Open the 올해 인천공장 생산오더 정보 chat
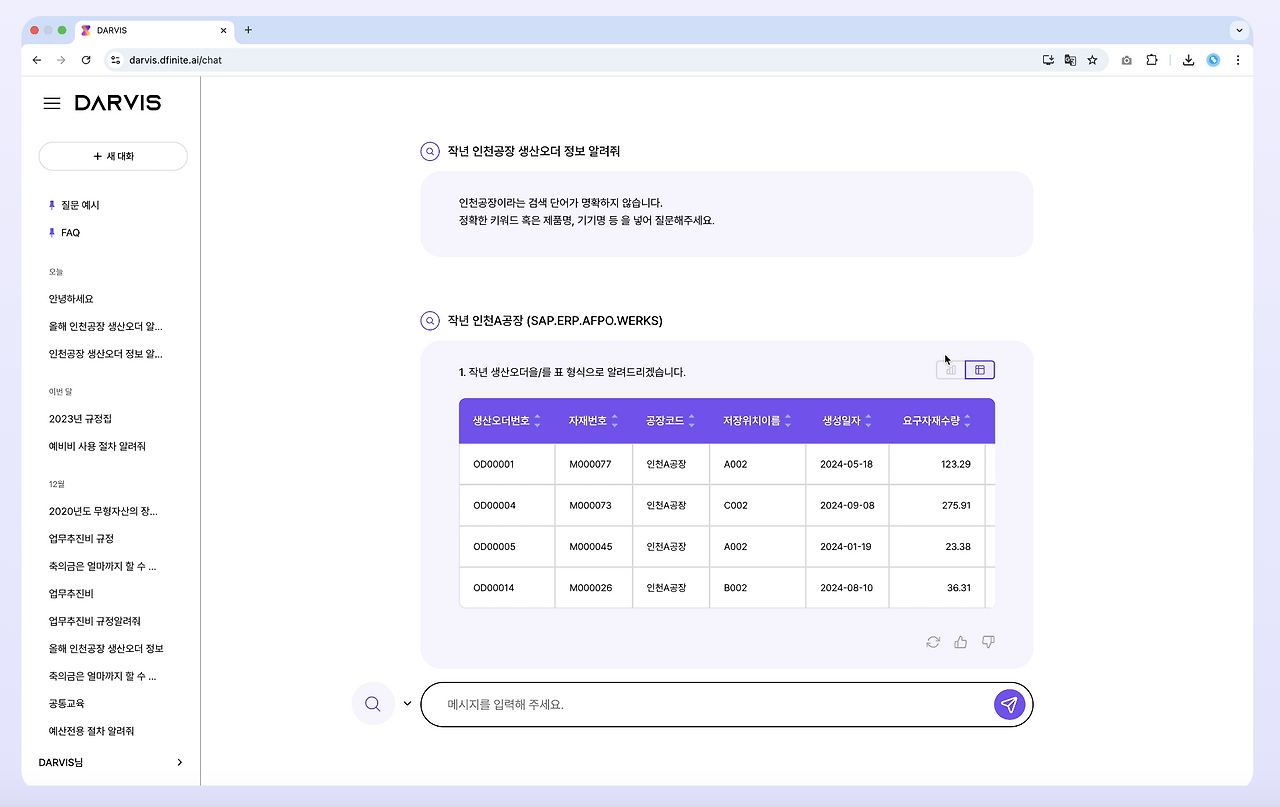 click(x=106, y=649)
